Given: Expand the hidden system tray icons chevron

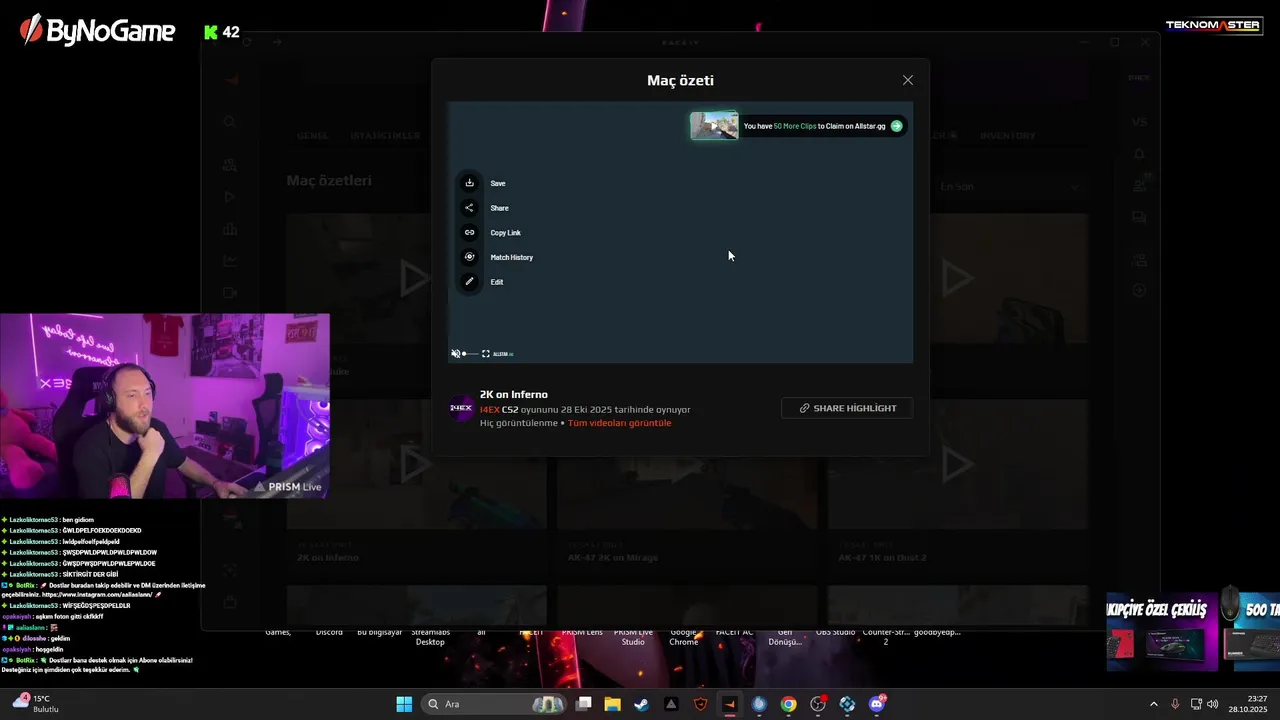Looking at the screenshot, I should pos(1153,704).
